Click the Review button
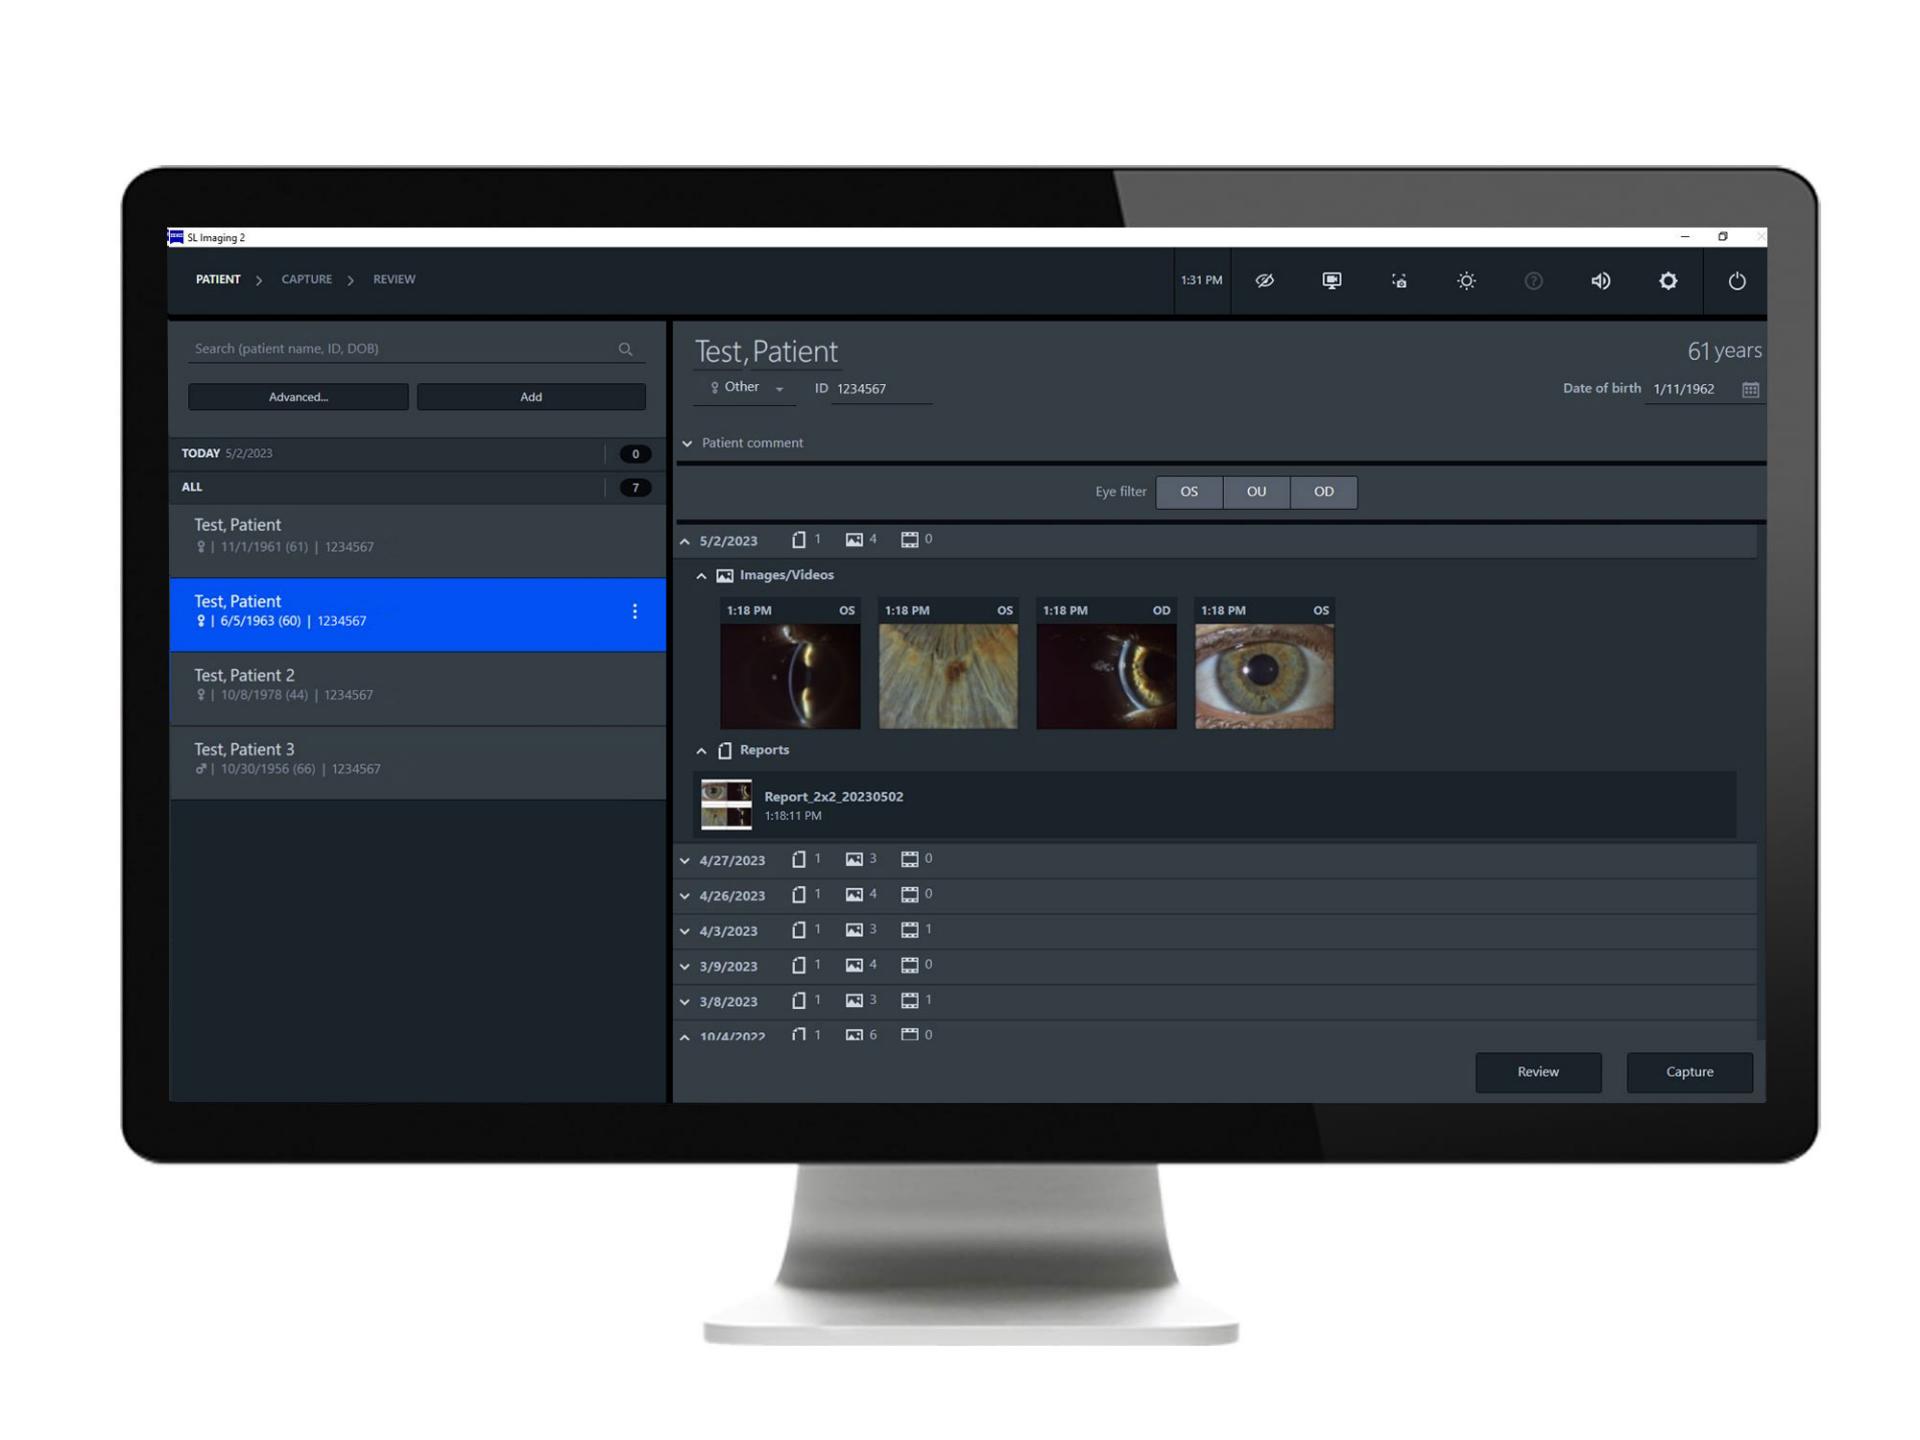 click(1541, 1071)
